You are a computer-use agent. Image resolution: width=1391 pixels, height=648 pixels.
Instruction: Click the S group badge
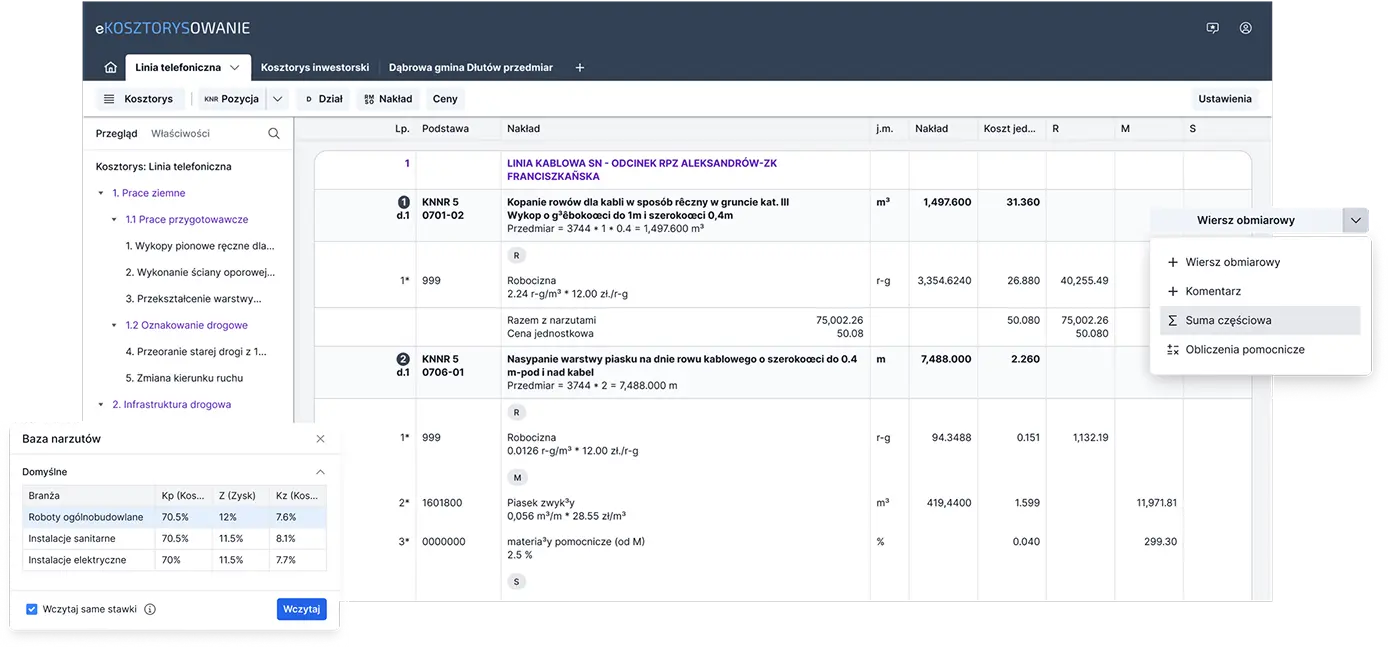click(x=517, y=581)
